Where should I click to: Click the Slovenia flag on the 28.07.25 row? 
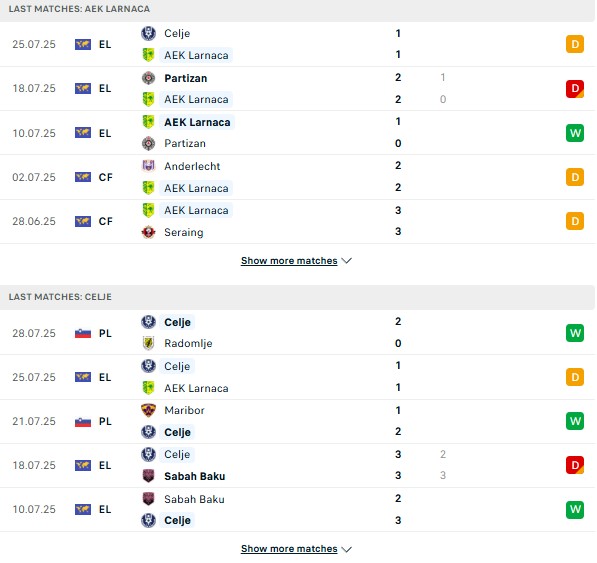tap(83, 333)
